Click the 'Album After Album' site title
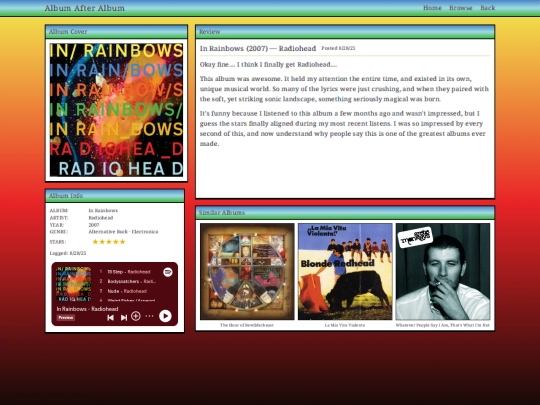Image resolution: width=540 pixels, height=405 pixels. (x=84, y=8)
